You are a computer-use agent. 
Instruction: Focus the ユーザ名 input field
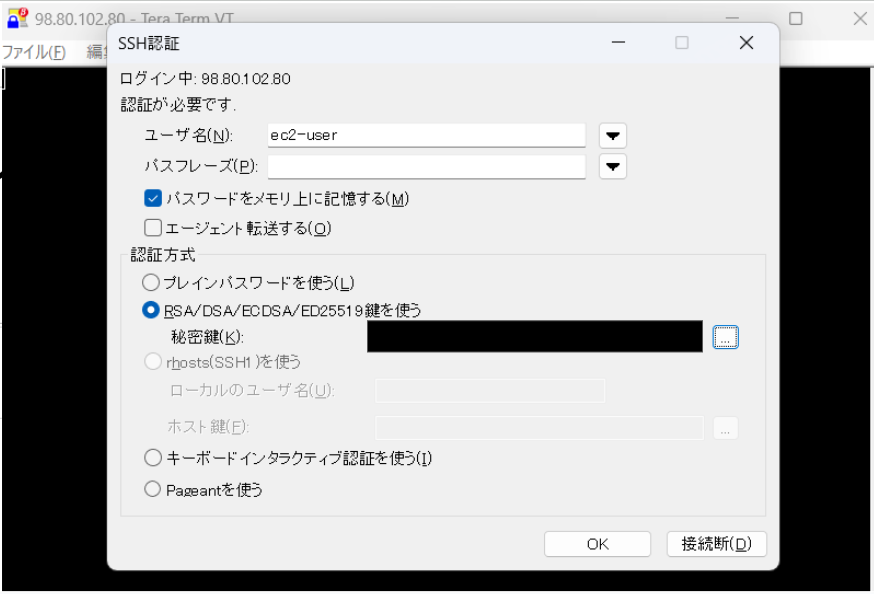click(x=426, y=135)
